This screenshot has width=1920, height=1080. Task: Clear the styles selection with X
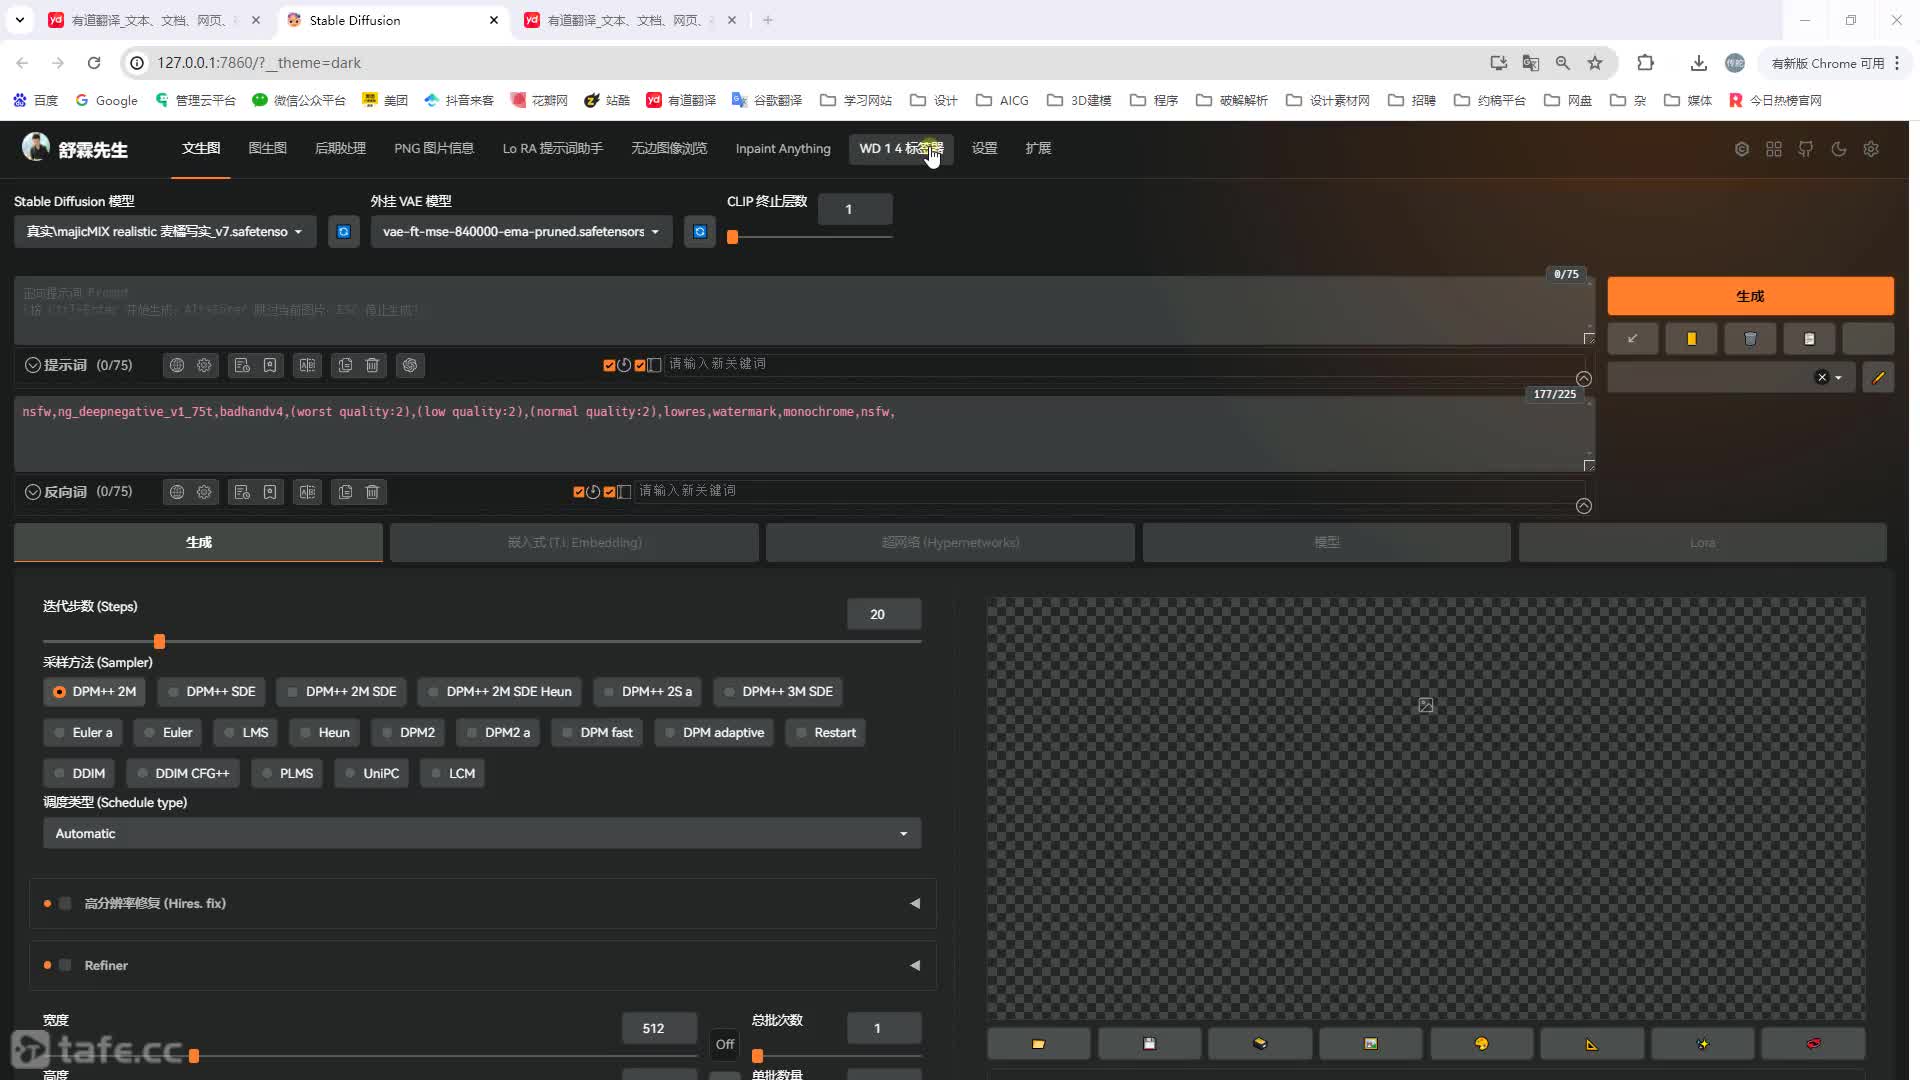[x=1822, y=377]
